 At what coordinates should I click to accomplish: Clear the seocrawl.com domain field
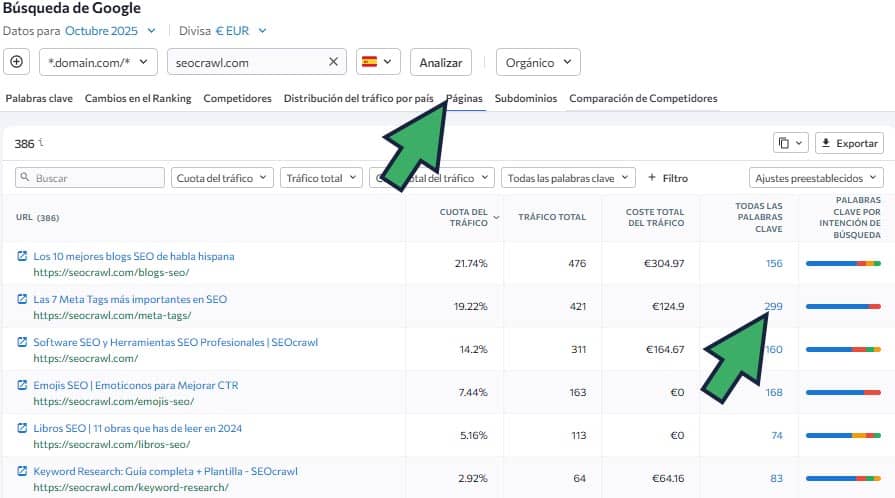click(x=333, y=62)
